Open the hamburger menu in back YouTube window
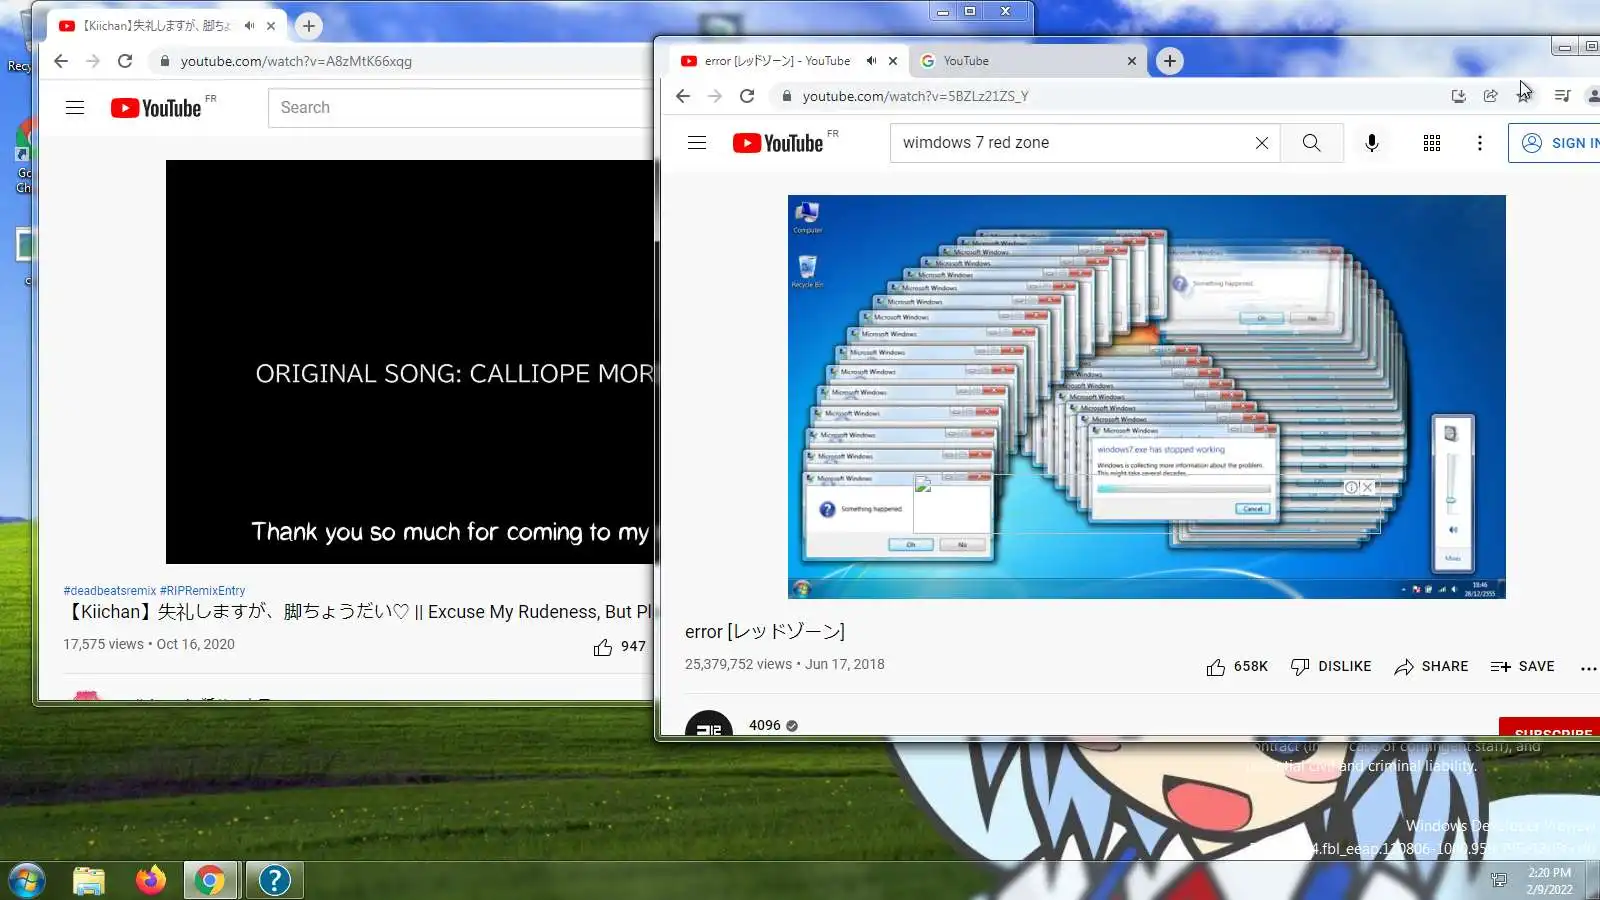Image resolution: width=1600 pixels, height=900 pixels. tap(75, 108)
